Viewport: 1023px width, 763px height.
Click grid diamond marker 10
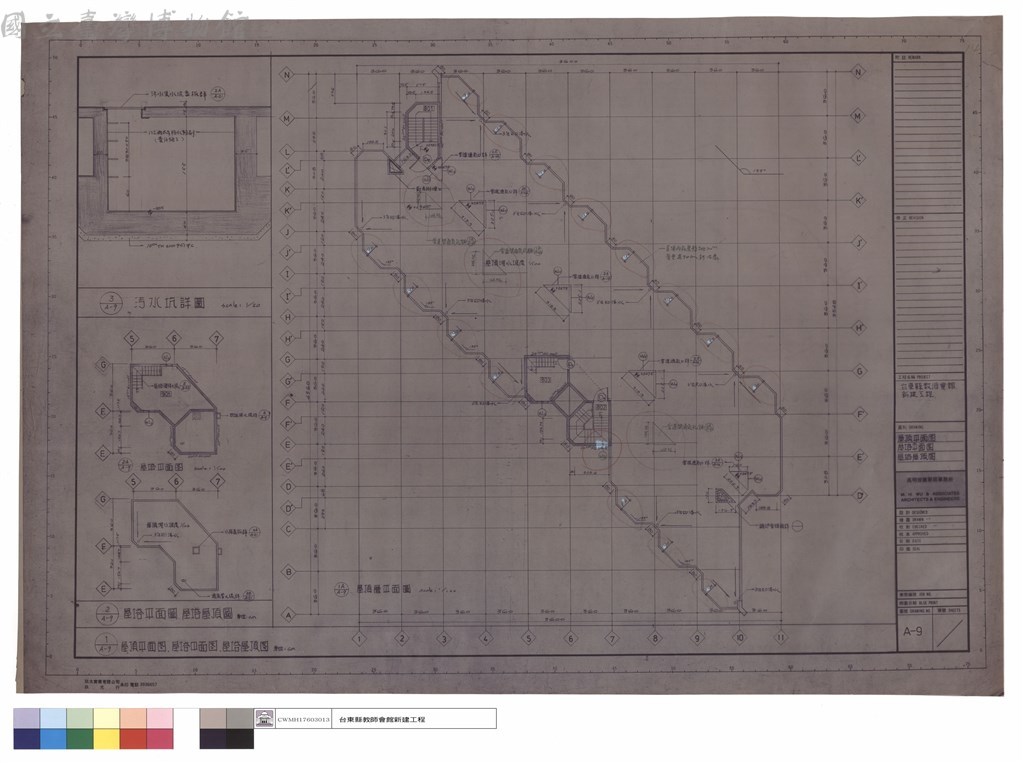pyautogui.click(x=739, y=637)
